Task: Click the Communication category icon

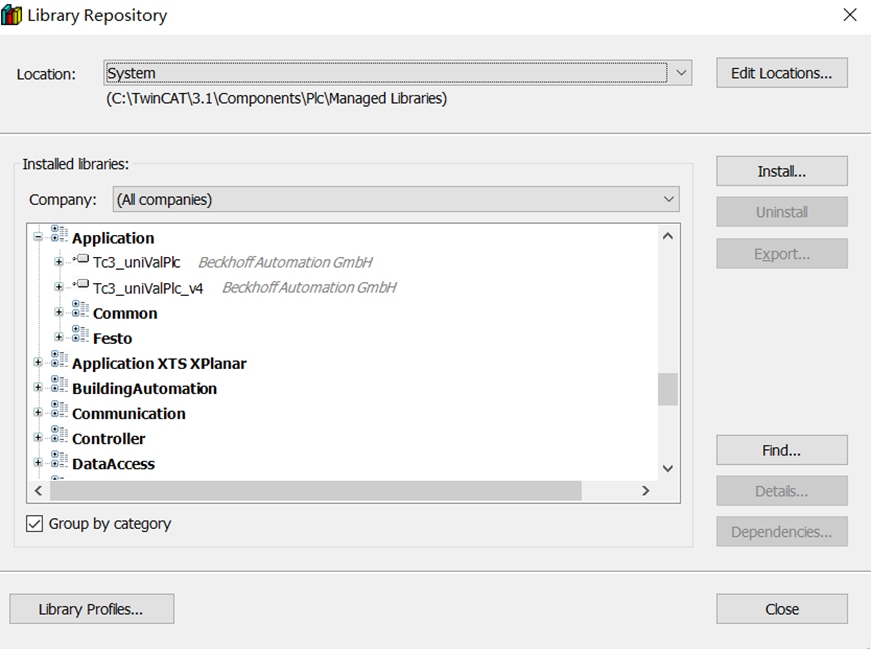Action: click(x=59, y=412)
